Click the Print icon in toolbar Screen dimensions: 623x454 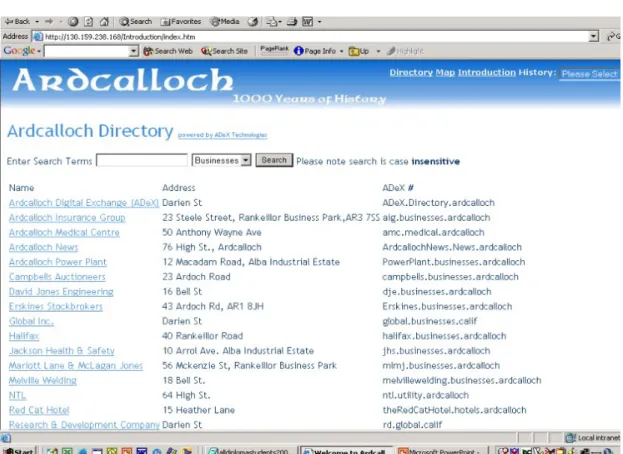pyautogui.click(x=292, y=21)
